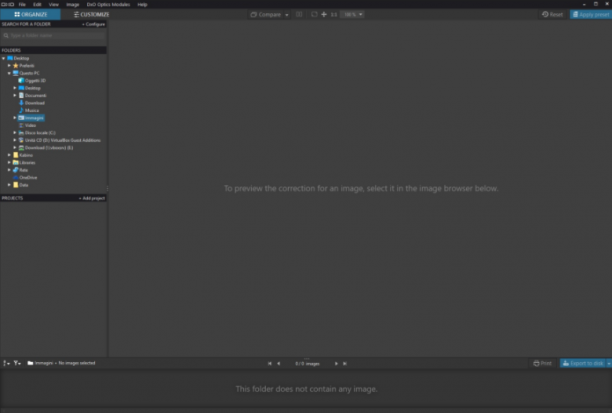612x413 pixels.
Task: Select the pan move tool icon
Action: coord(324,14)
